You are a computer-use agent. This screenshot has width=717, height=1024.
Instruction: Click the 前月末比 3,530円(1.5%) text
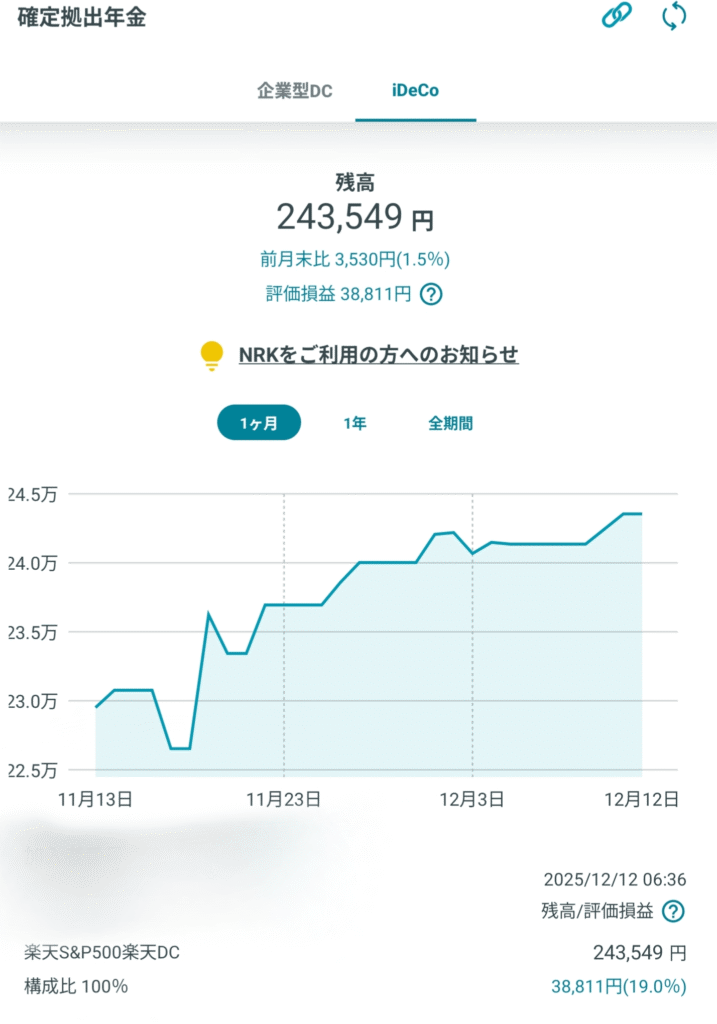(355, 260)
